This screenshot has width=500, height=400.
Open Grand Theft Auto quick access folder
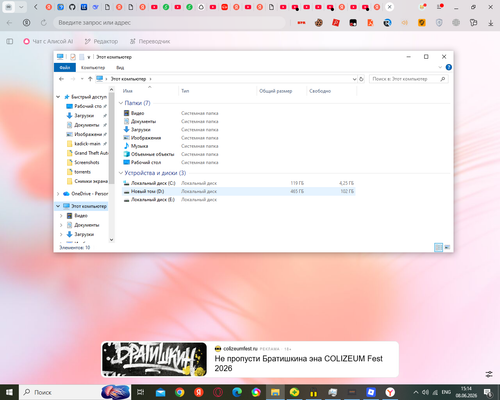88,153
